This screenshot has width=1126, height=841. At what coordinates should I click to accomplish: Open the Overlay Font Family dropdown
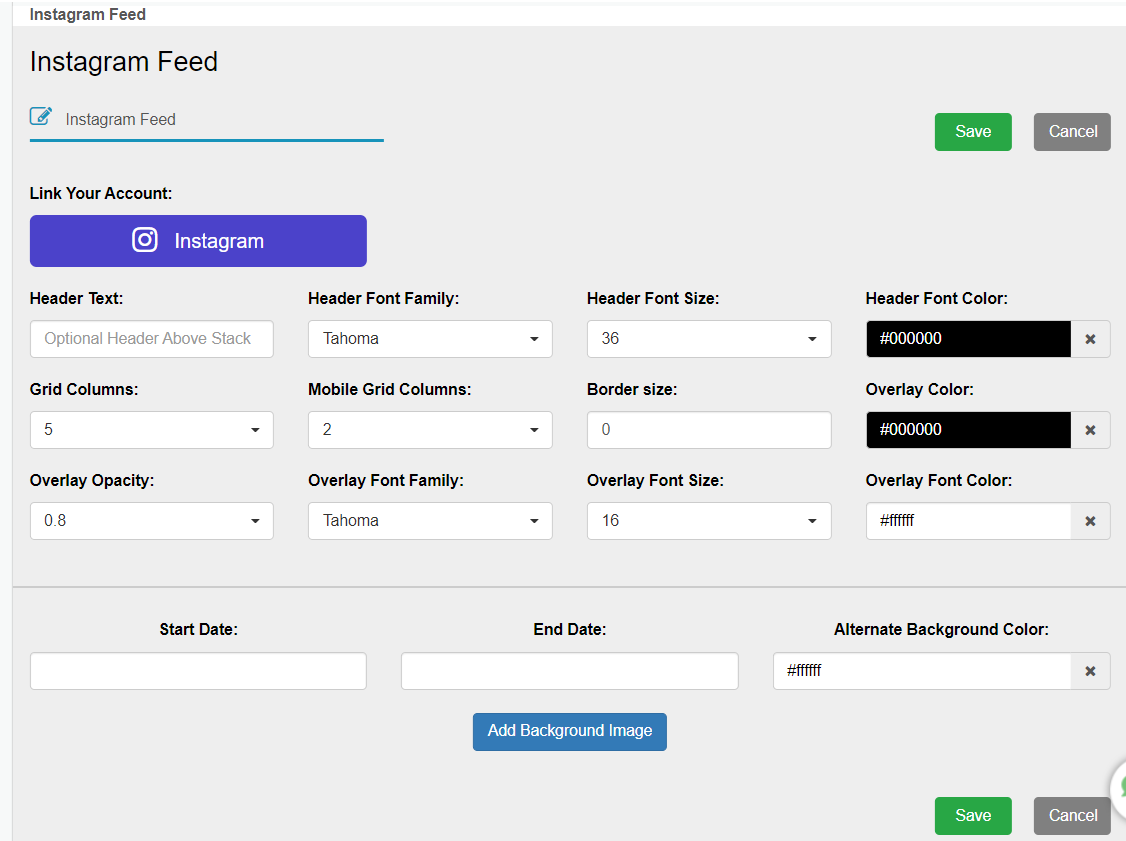(x=430, y=521)
